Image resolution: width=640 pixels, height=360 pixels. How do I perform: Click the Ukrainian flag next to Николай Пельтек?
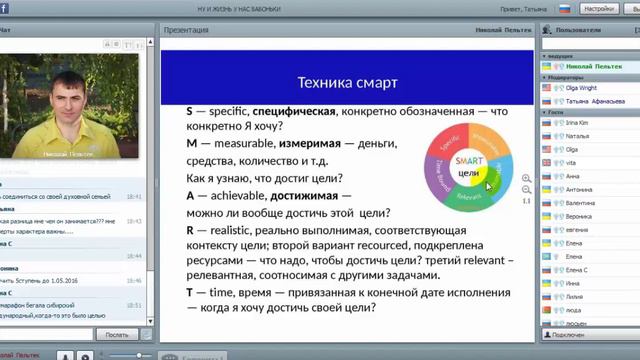(547, 66)
